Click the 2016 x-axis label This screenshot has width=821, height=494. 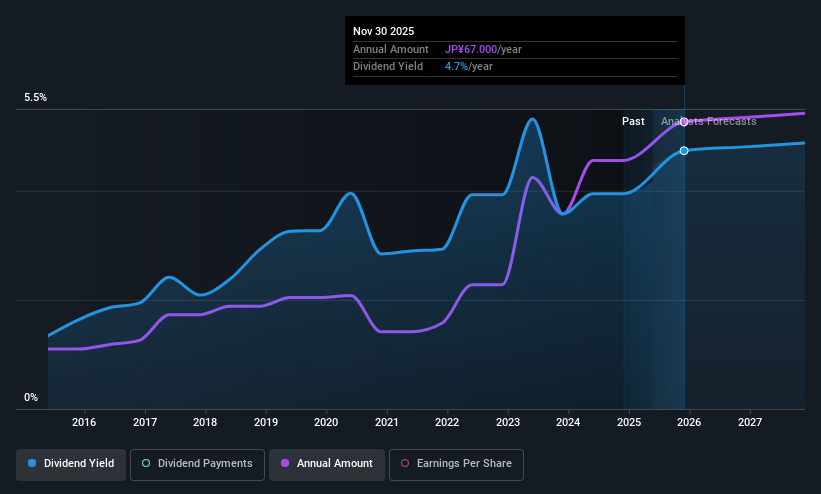[x=84, y=422]
